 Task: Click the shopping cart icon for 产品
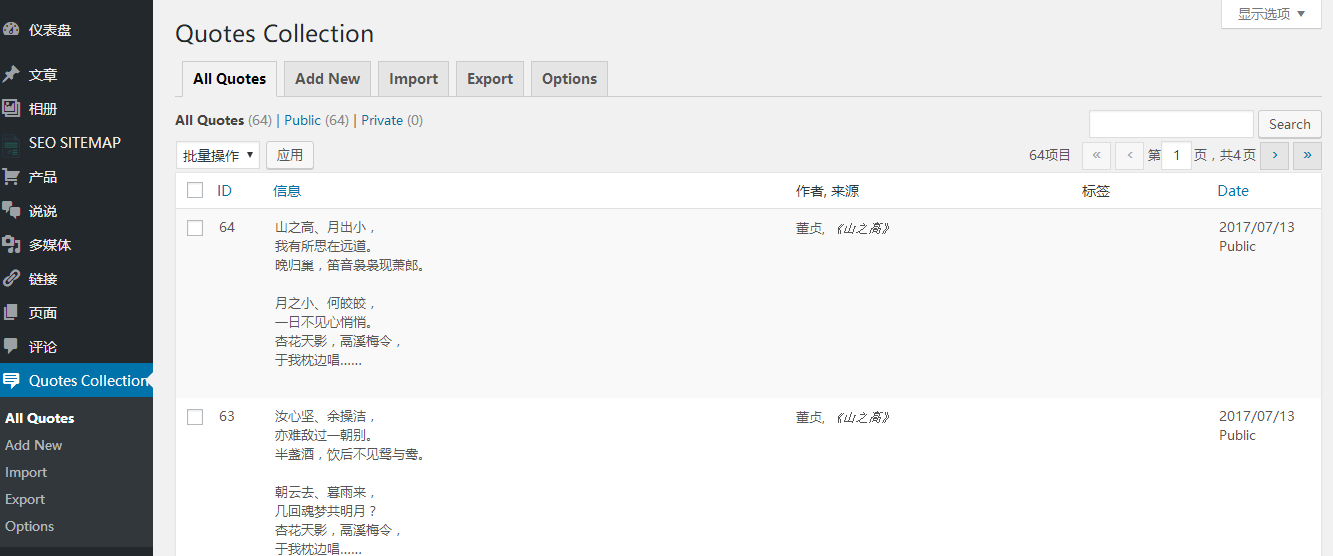11,177
